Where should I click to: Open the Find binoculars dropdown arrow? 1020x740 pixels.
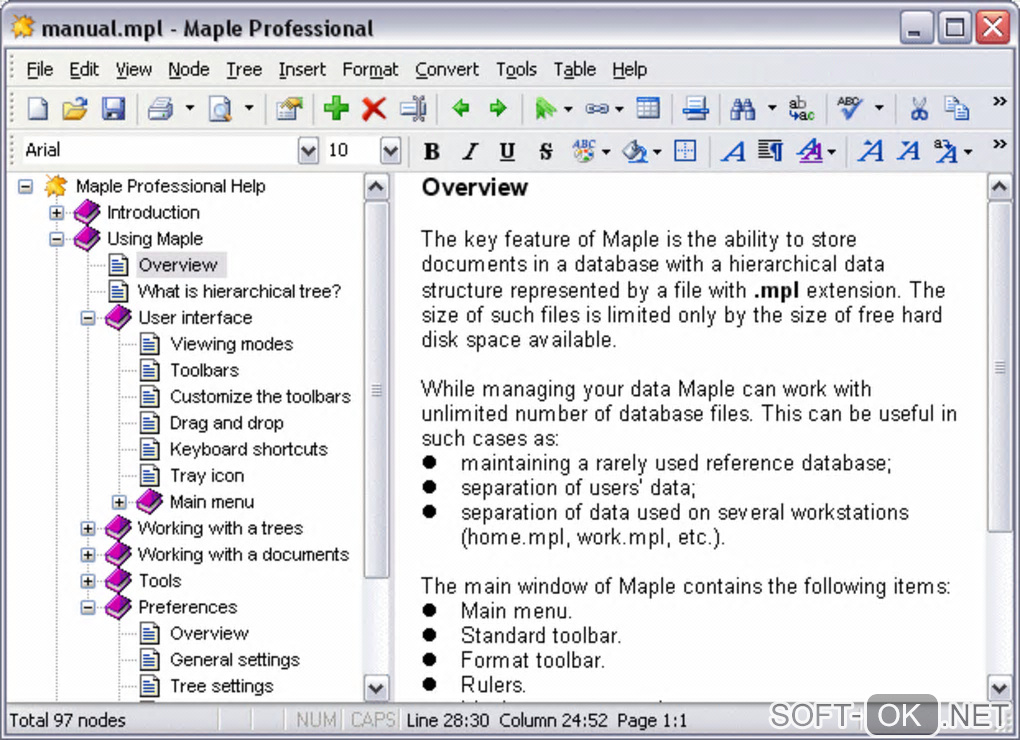[772, 108]
